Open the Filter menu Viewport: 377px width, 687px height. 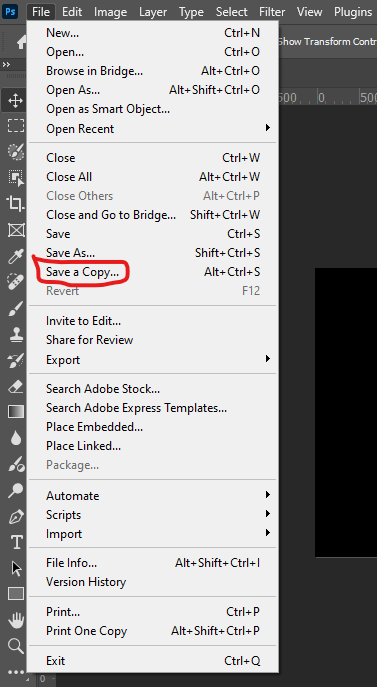click(x=272, y=12)
